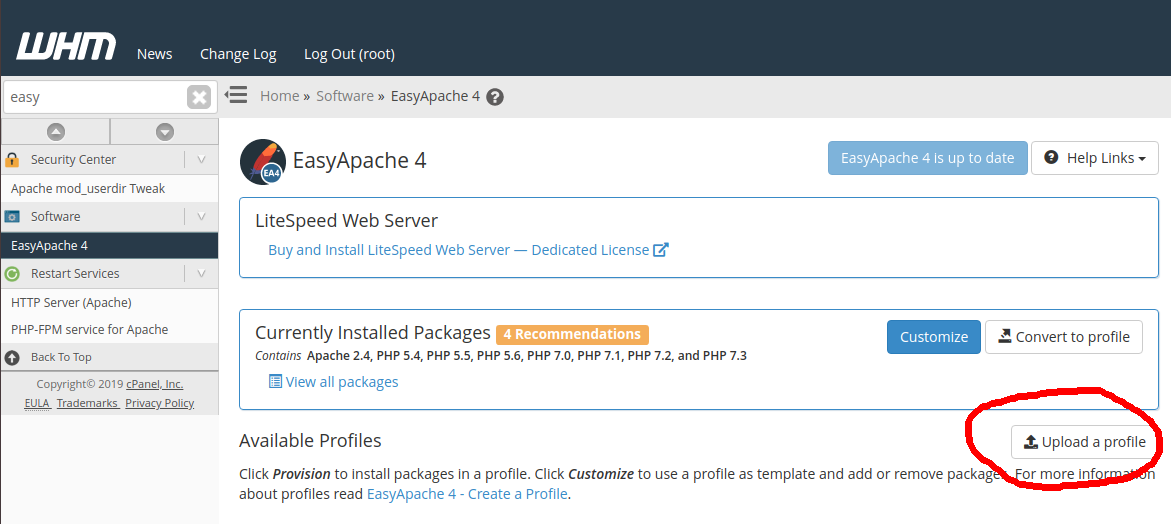The width and height of the screenshot is (1171, 524).
Task: Click the Restart Services green icon
Action: coord(12,274)
